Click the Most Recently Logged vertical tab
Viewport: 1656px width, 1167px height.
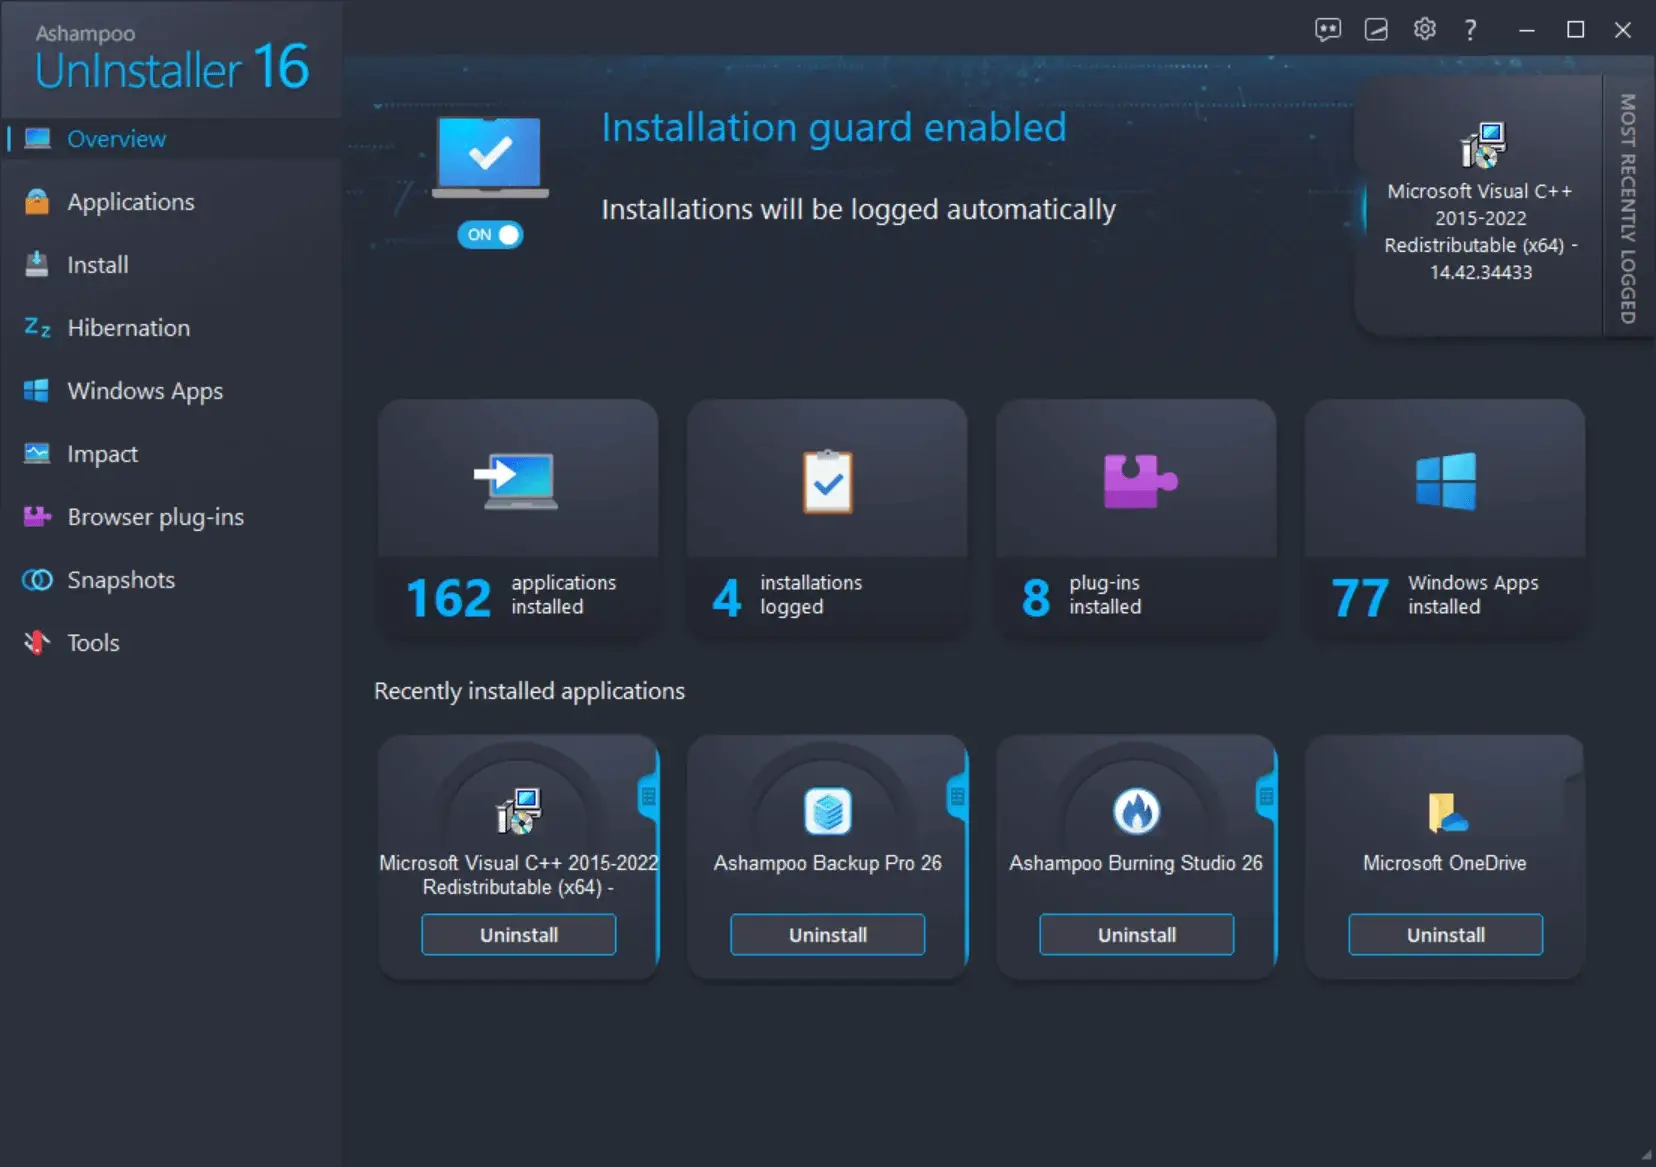pyautogui.click(x=1628, y=208)
